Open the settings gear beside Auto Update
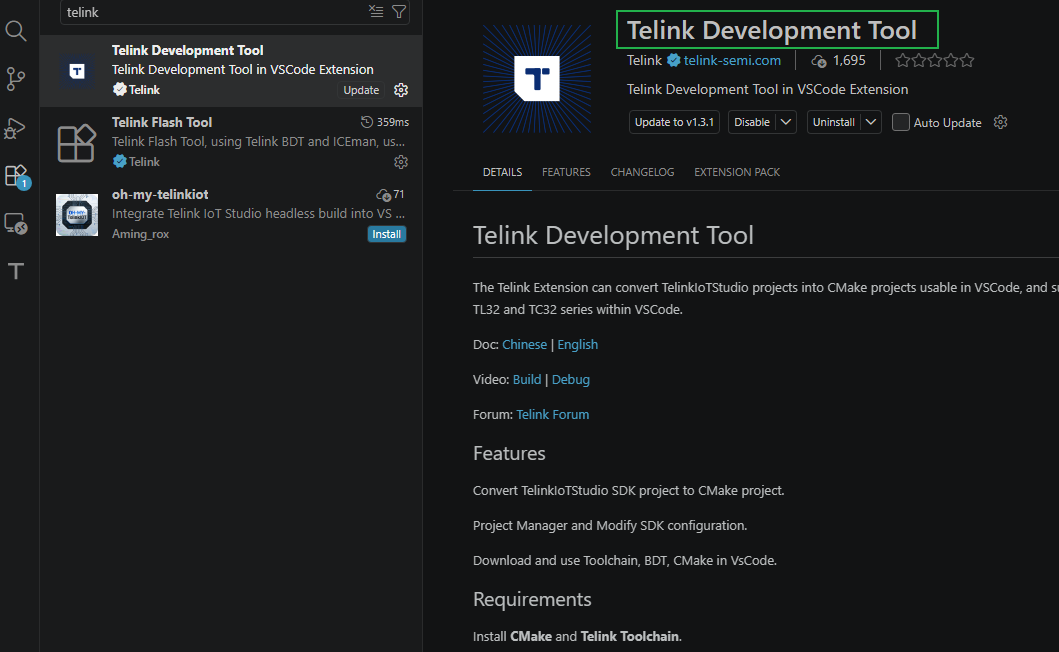This screenshot has height=652, width=1059. (x=1001, y=122)
